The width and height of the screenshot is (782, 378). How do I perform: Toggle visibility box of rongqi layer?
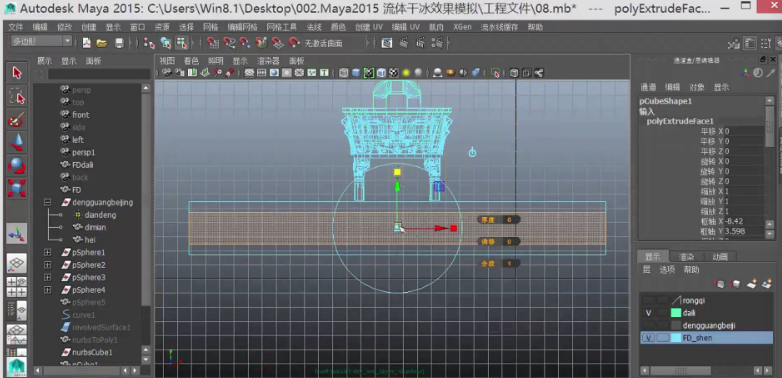[648, 301]
